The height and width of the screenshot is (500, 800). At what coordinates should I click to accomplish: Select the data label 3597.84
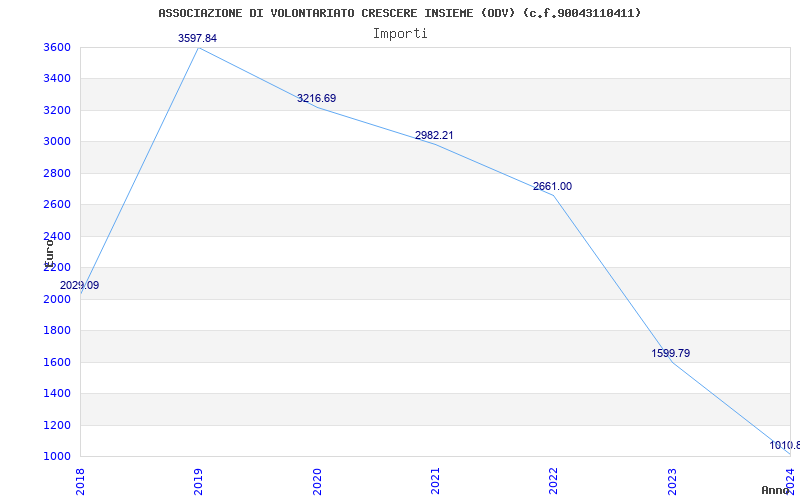tap(197, 38)
